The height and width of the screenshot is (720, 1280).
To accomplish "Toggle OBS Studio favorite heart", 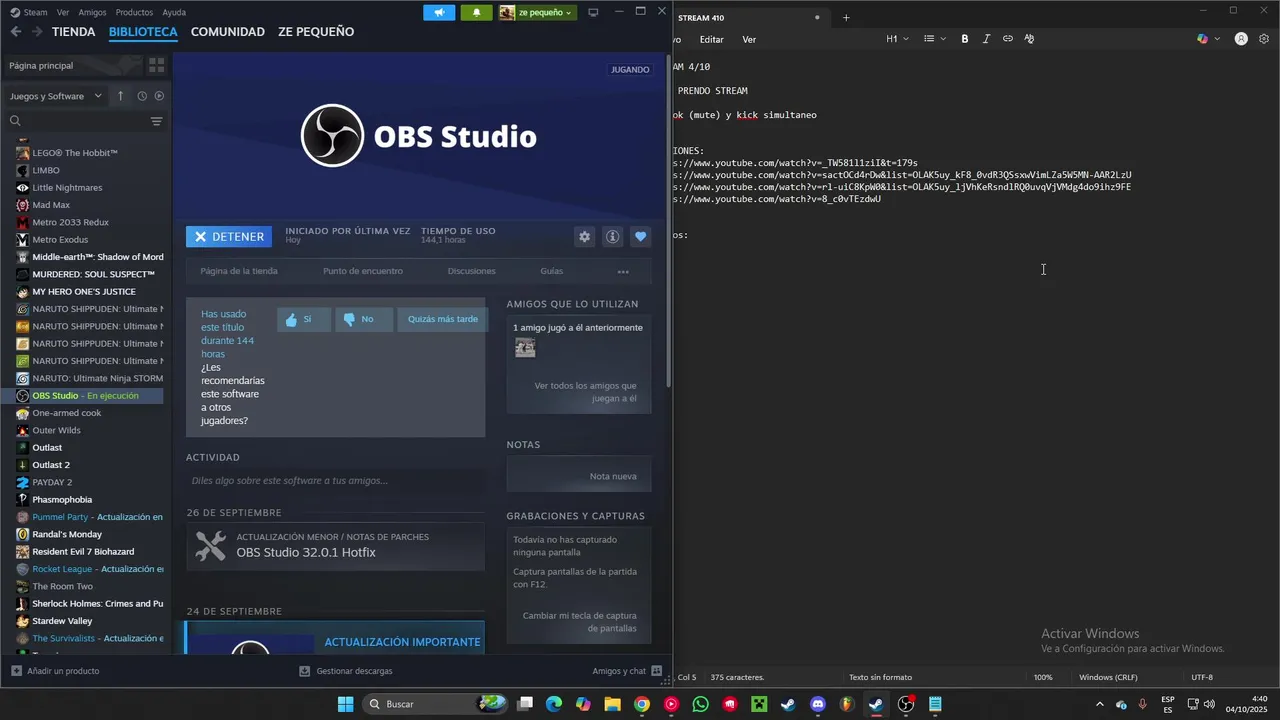I will point(641,237).
